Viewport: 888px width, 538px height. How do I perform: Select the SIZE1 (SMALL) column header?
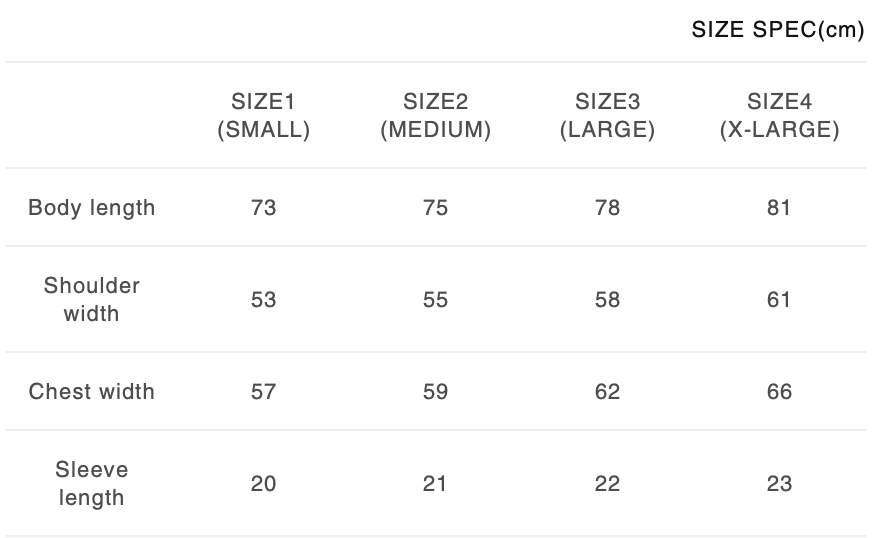click(x=264, y=116)
